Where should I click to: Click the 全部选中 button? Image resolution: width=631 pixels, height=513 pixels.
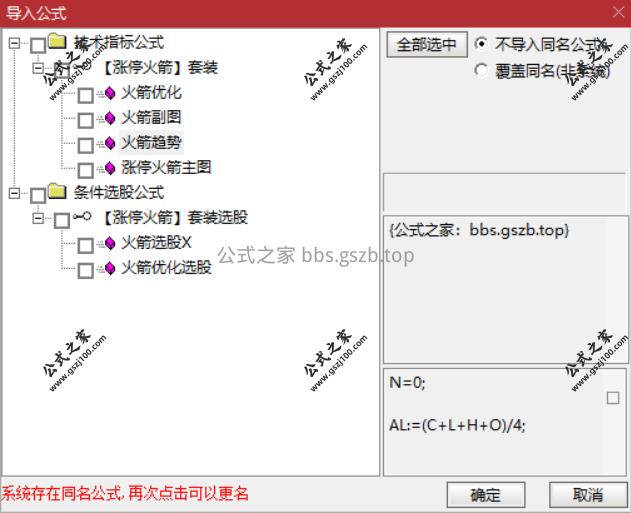point(427,44)
